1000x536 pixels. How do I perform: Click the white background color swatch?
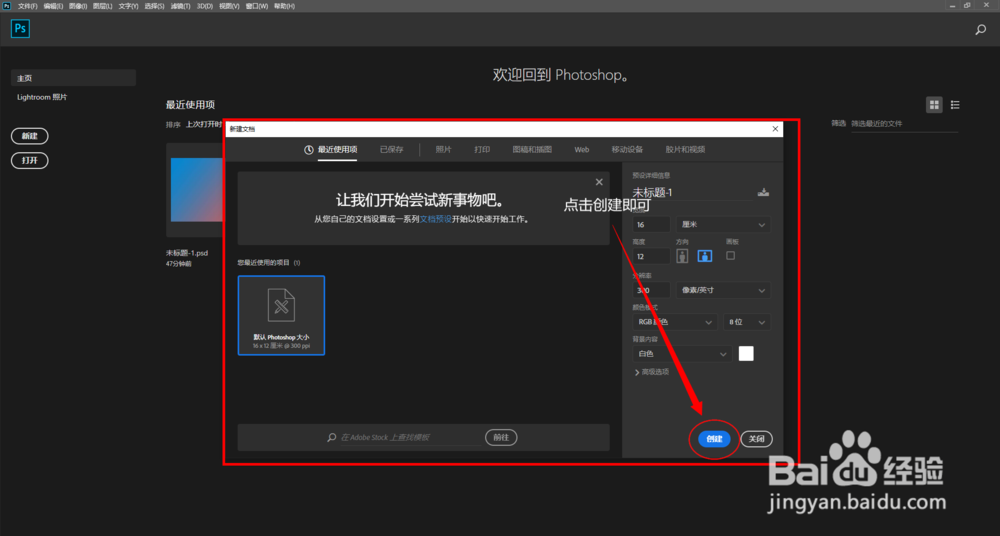[746, 354]
